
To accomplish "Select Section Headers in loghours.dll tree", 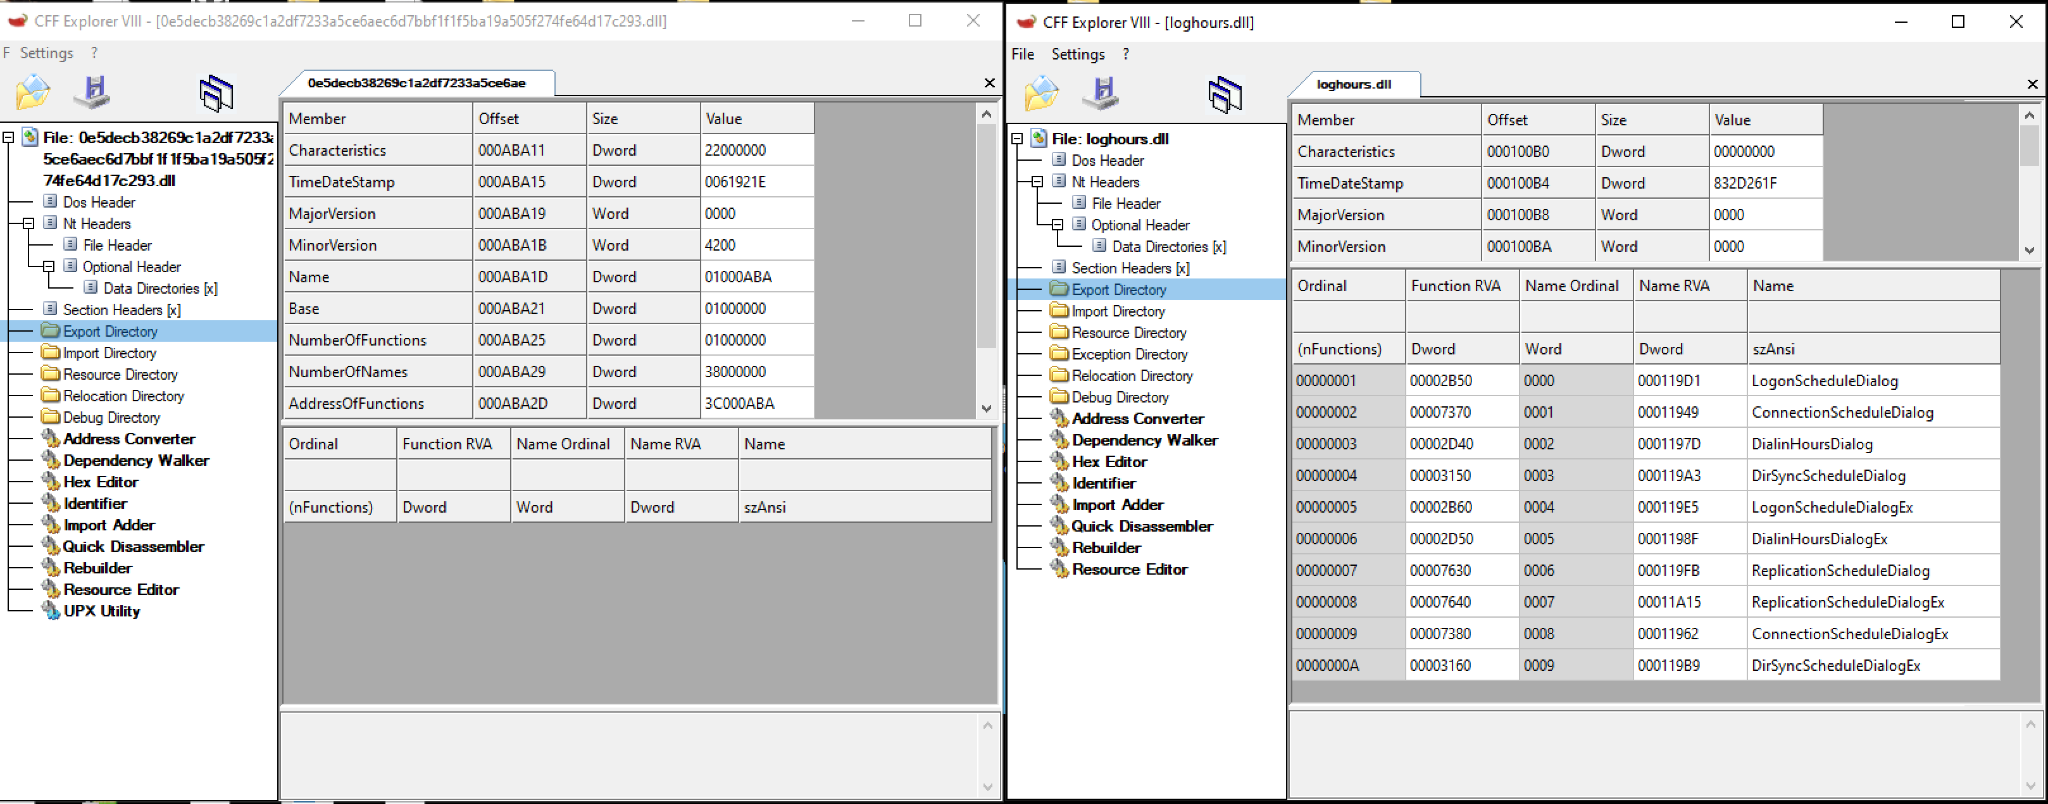I will pyautogui.click(x=1131, y=268).
